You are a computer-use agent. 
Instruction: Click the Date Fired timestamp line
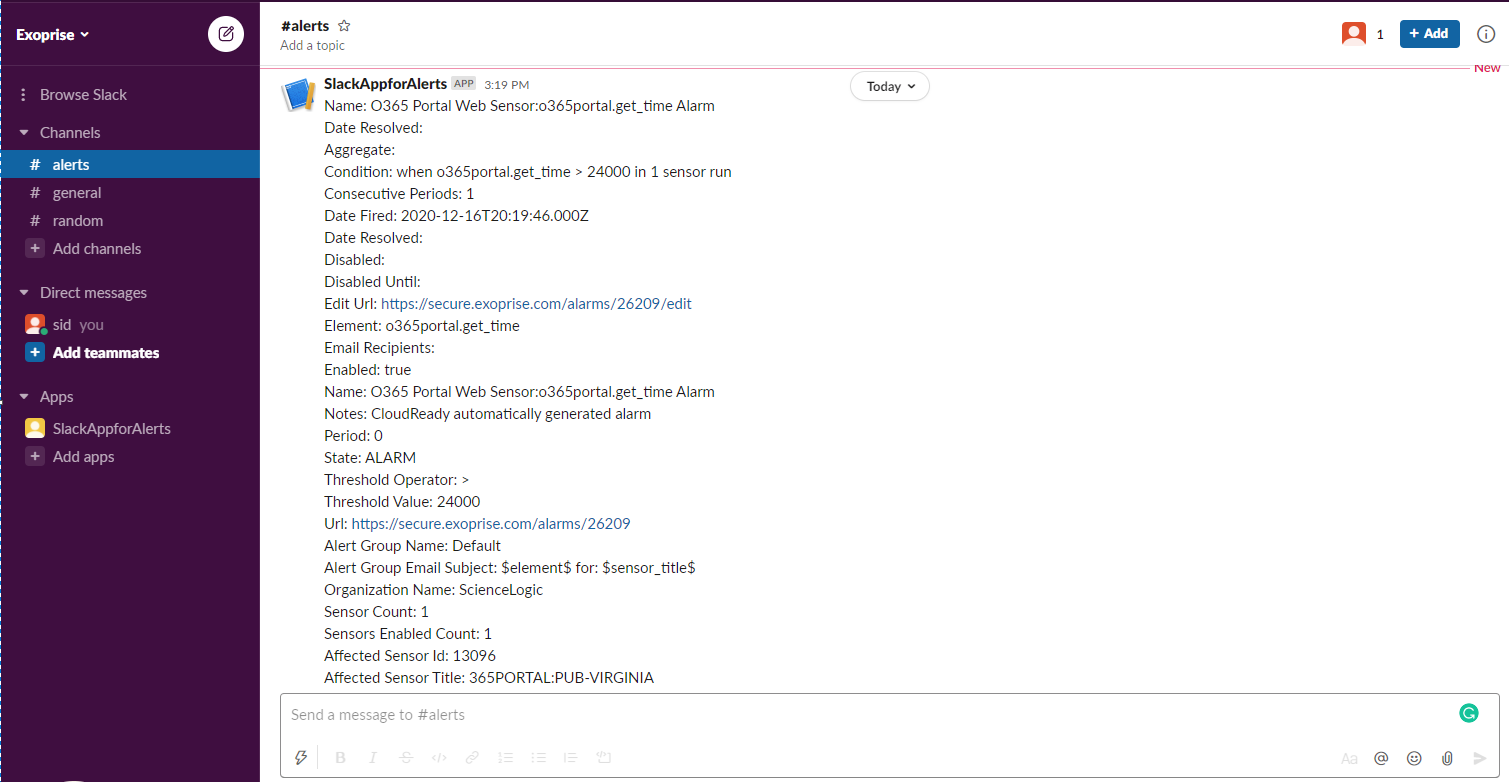point(456,216)
